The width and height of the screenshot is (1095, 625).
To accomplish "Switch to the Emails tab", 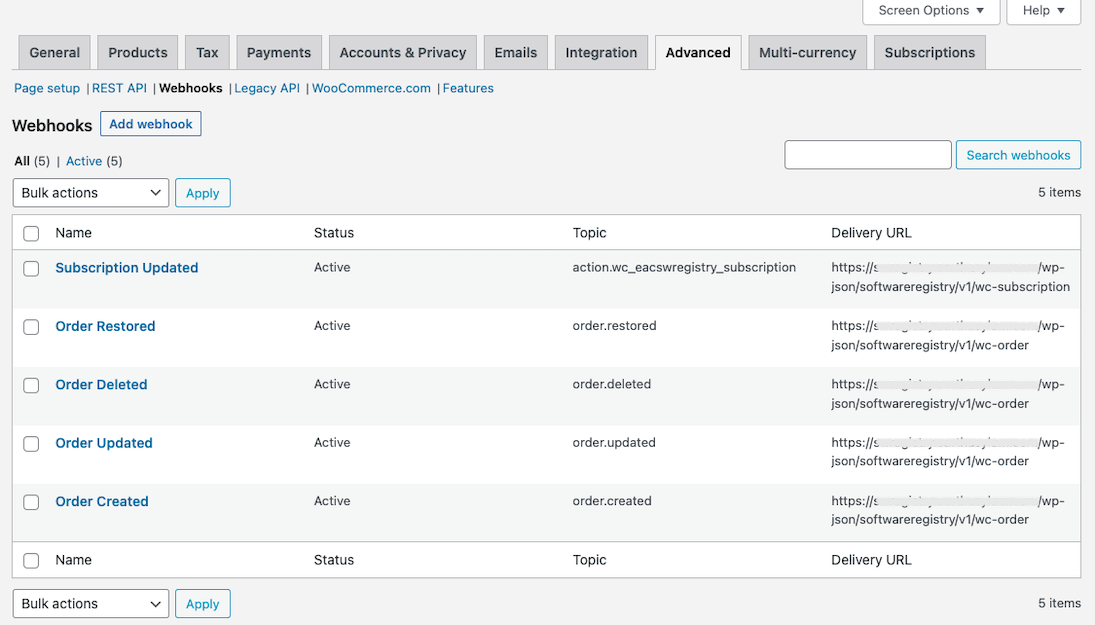I will click(x=515, y=53).
